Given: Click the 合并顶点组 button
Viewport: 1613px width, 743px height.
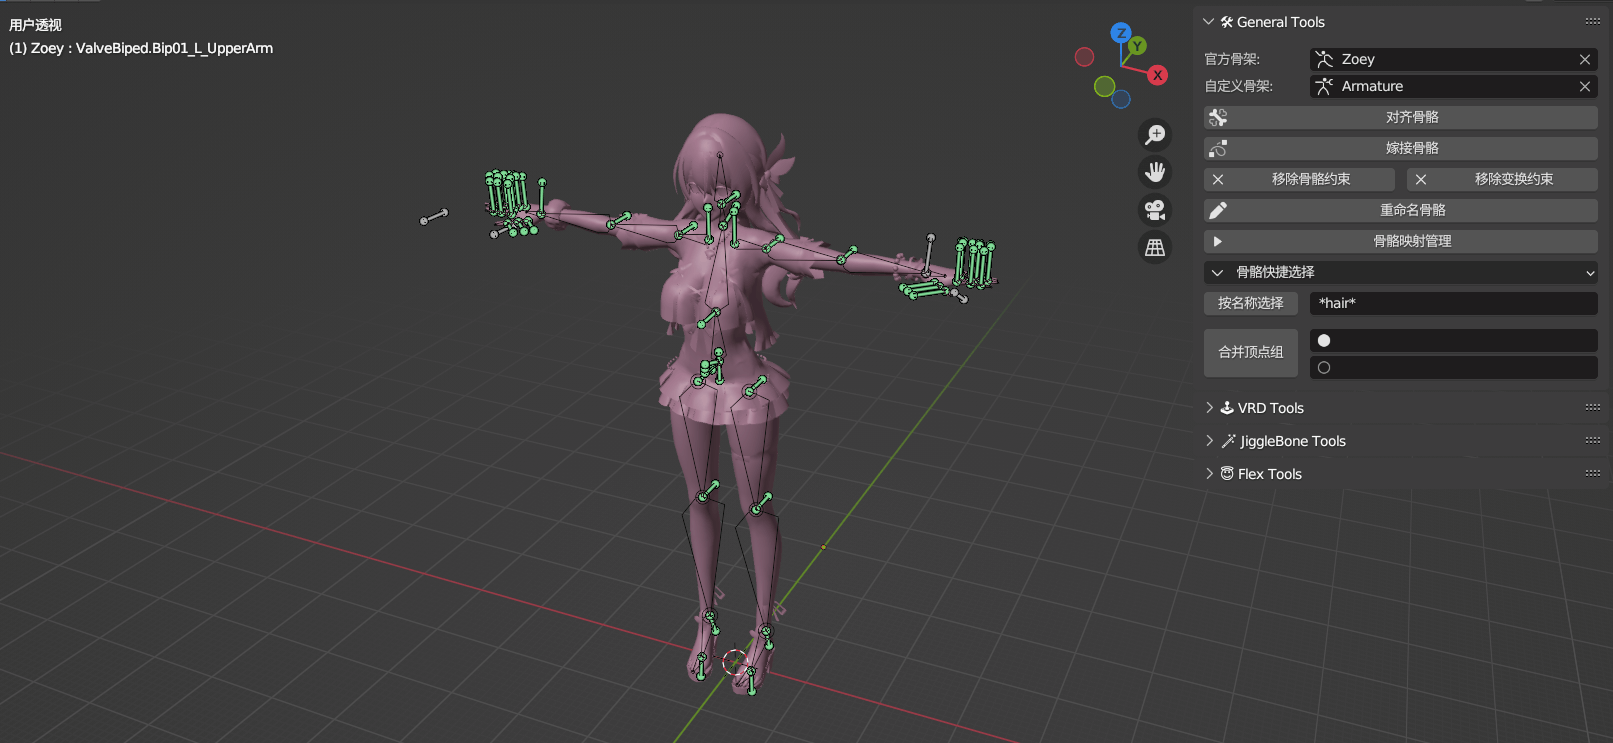Looking at the screenshot, I should coord(1250,352).
